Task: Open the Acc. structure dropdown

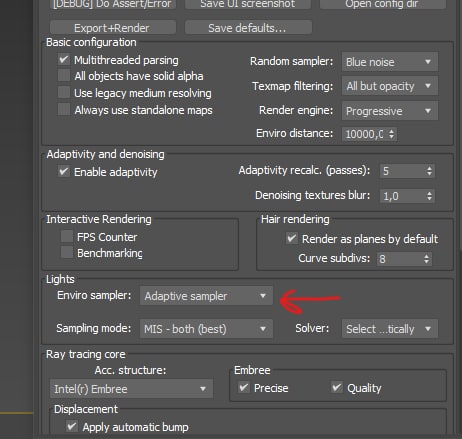Action: [x=131, y=389]
